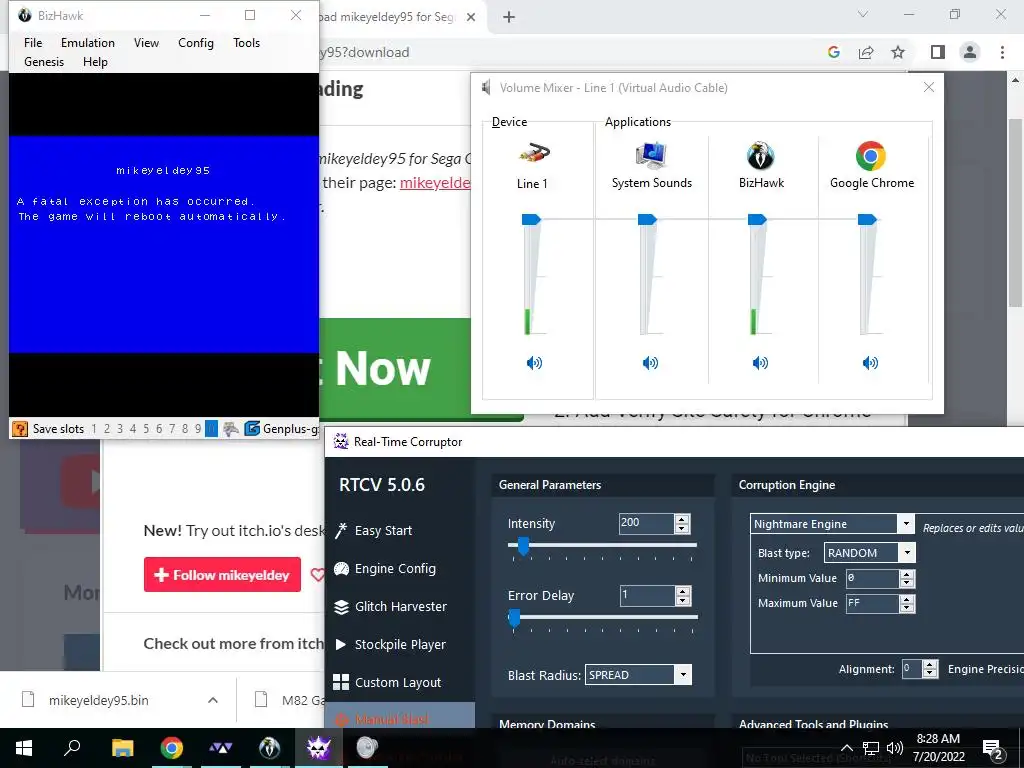Mute BizHawk in Volume Mixer
The image size is (1024, 768).
coord(760,362)
